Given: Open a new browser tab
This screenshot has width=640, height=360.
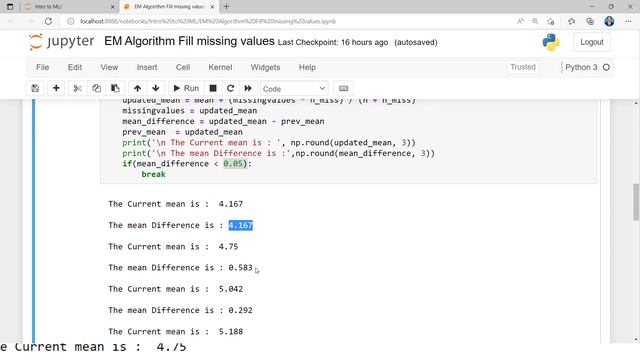Looking at the screenshot, I should pos(227,7).
